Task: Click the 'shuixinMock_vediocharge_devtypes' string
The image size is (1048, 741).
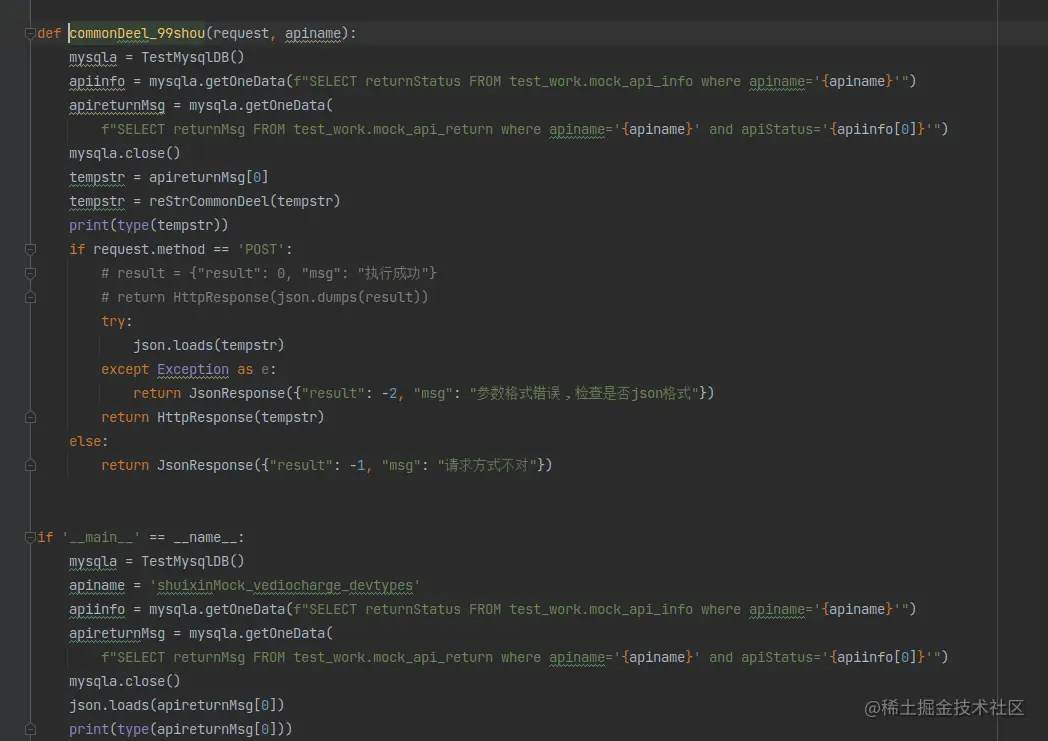Action: click(x=285, y=585)
